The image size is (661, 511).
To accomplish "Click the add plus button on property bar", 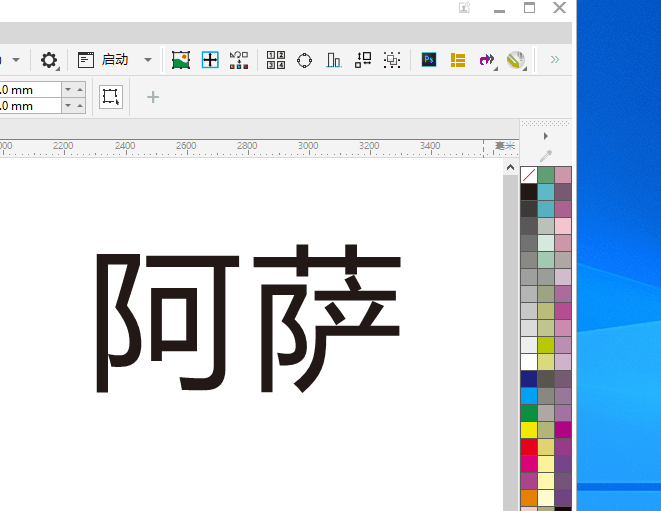I will pyautogui.click(x=153, y=97).
